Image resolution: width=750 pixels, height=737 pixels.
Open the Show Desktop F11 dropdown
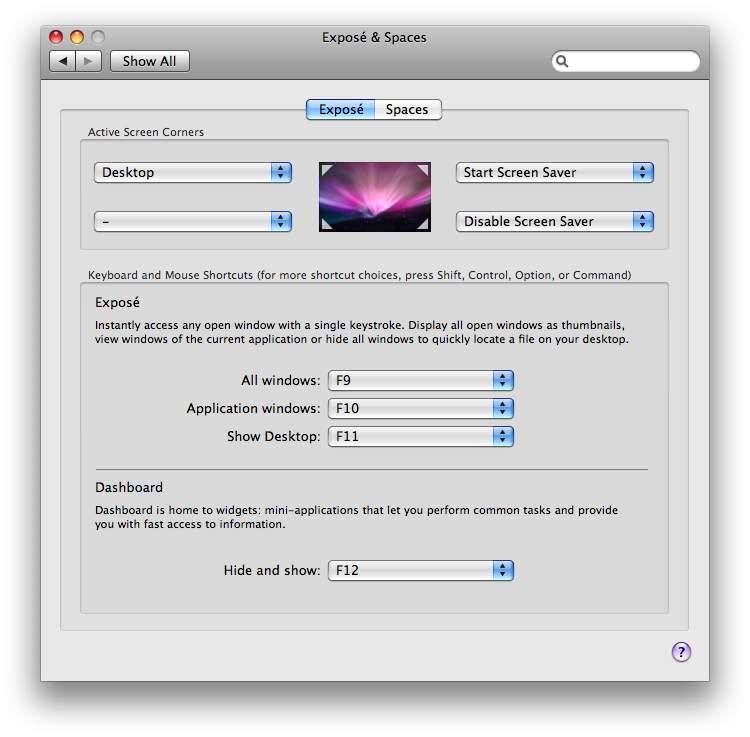(421, 436)
